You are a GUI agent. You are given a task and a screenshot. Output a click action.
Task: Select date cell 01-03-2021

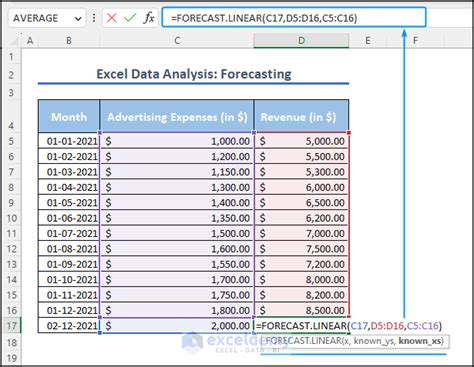coord(69,172)
